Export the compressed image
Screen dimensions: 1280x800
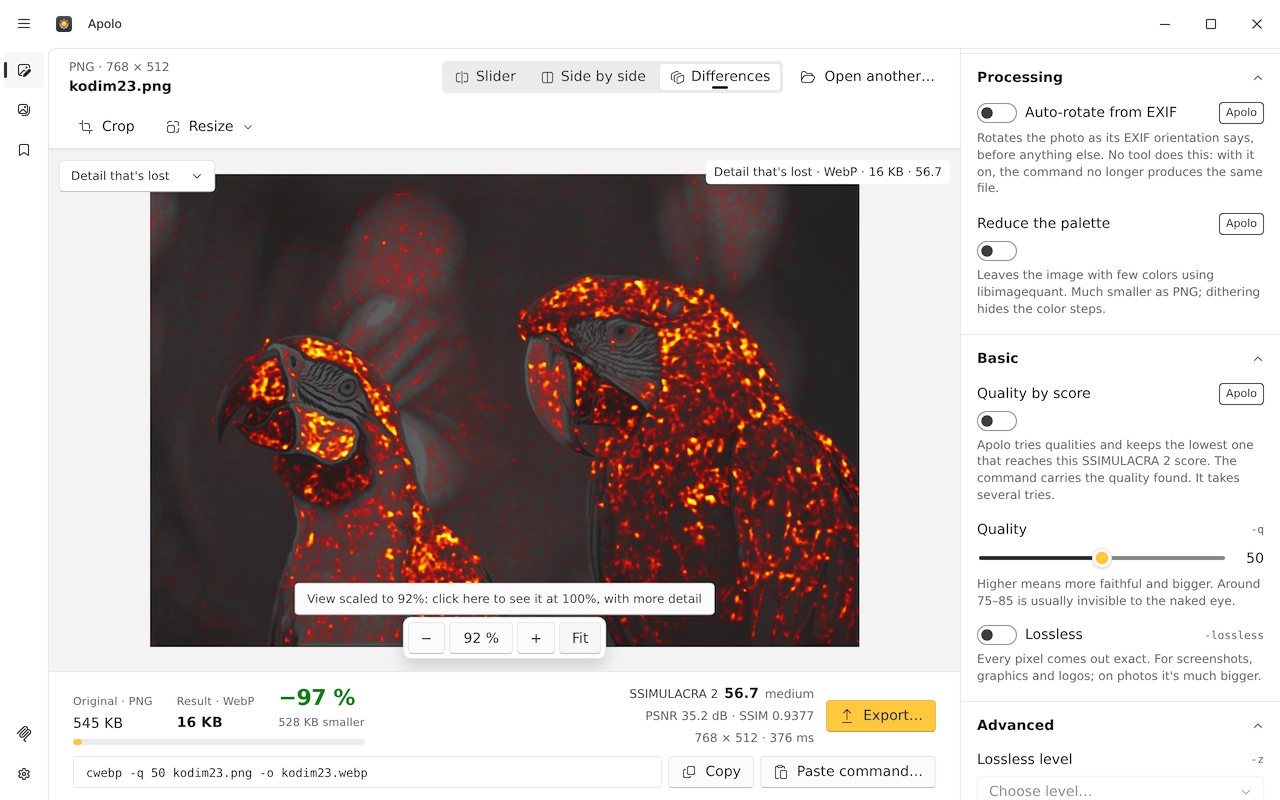pos(881,715)
